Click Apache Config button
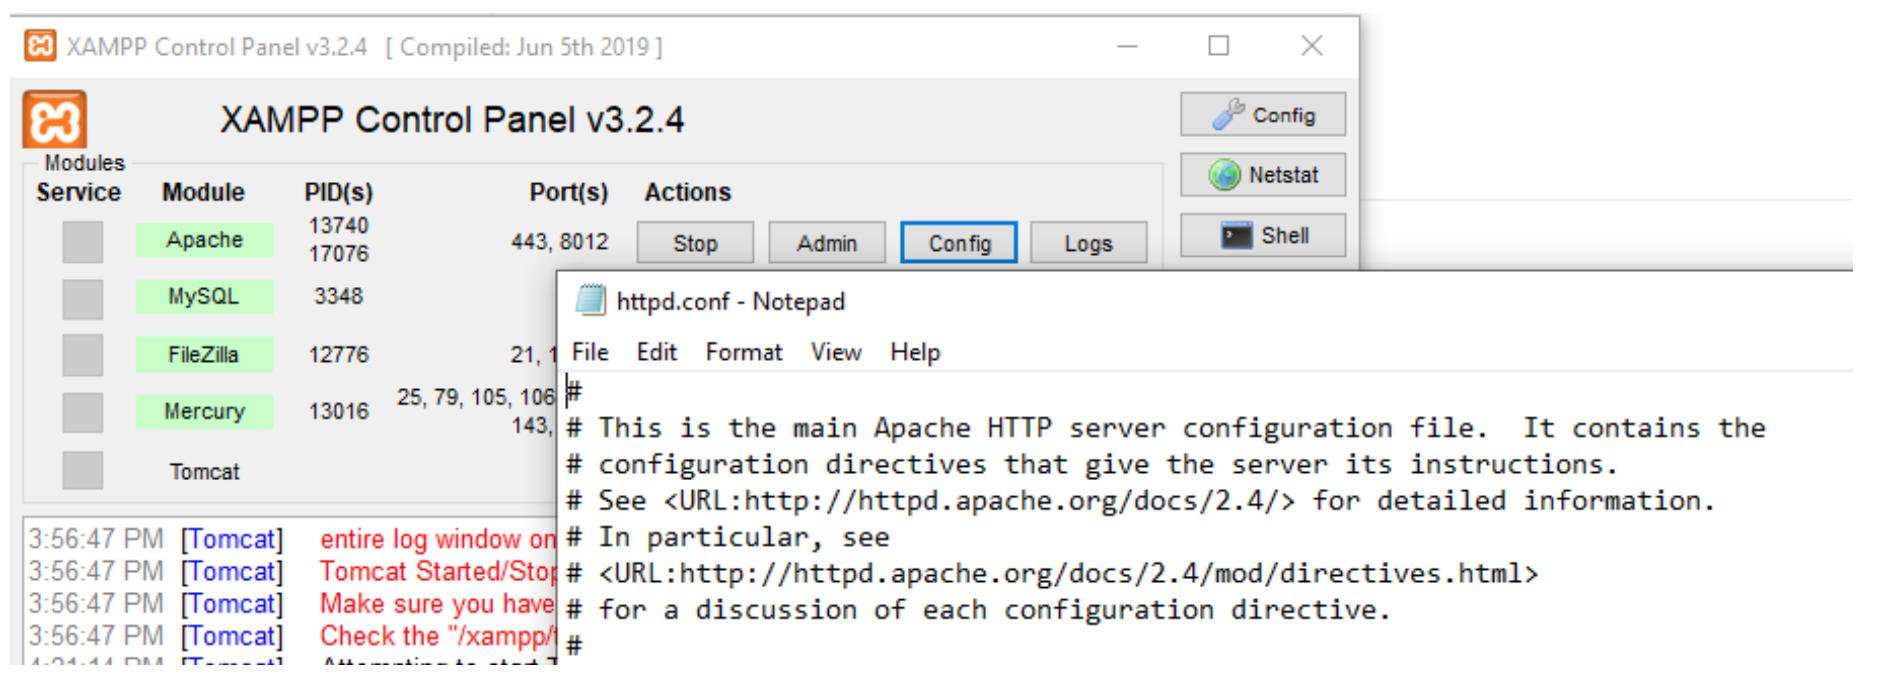This screenshot has height=680, width=1877. [x=959, y=243]
